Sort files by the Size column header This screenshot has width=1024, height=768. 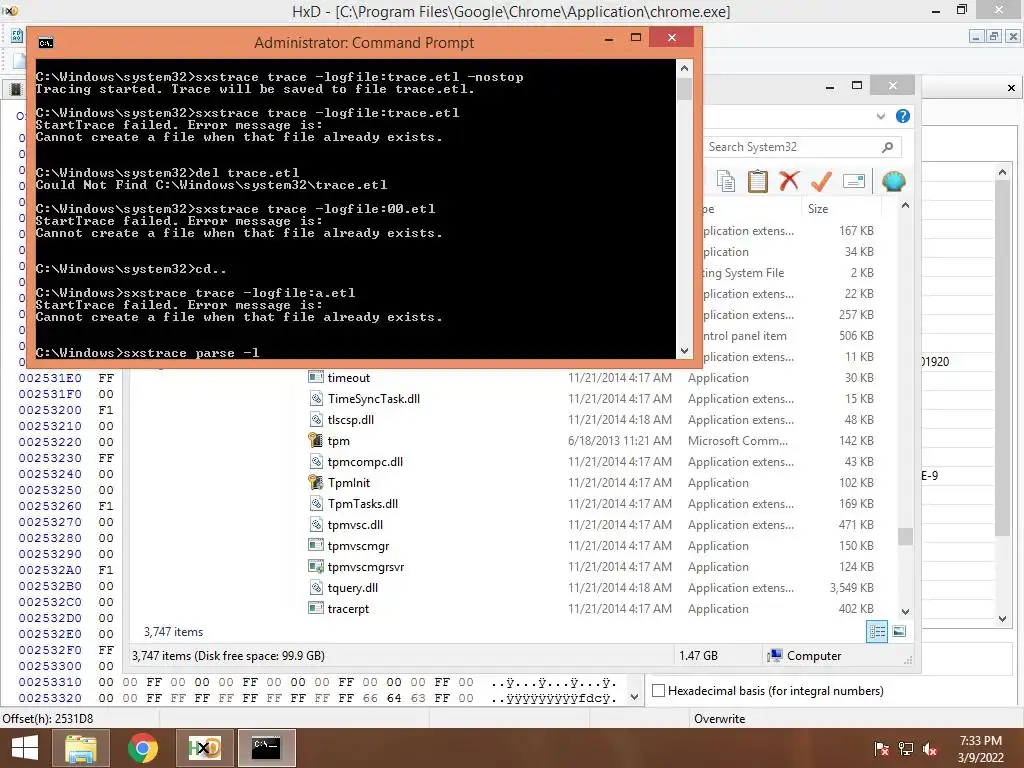click(x=818, y=209)
